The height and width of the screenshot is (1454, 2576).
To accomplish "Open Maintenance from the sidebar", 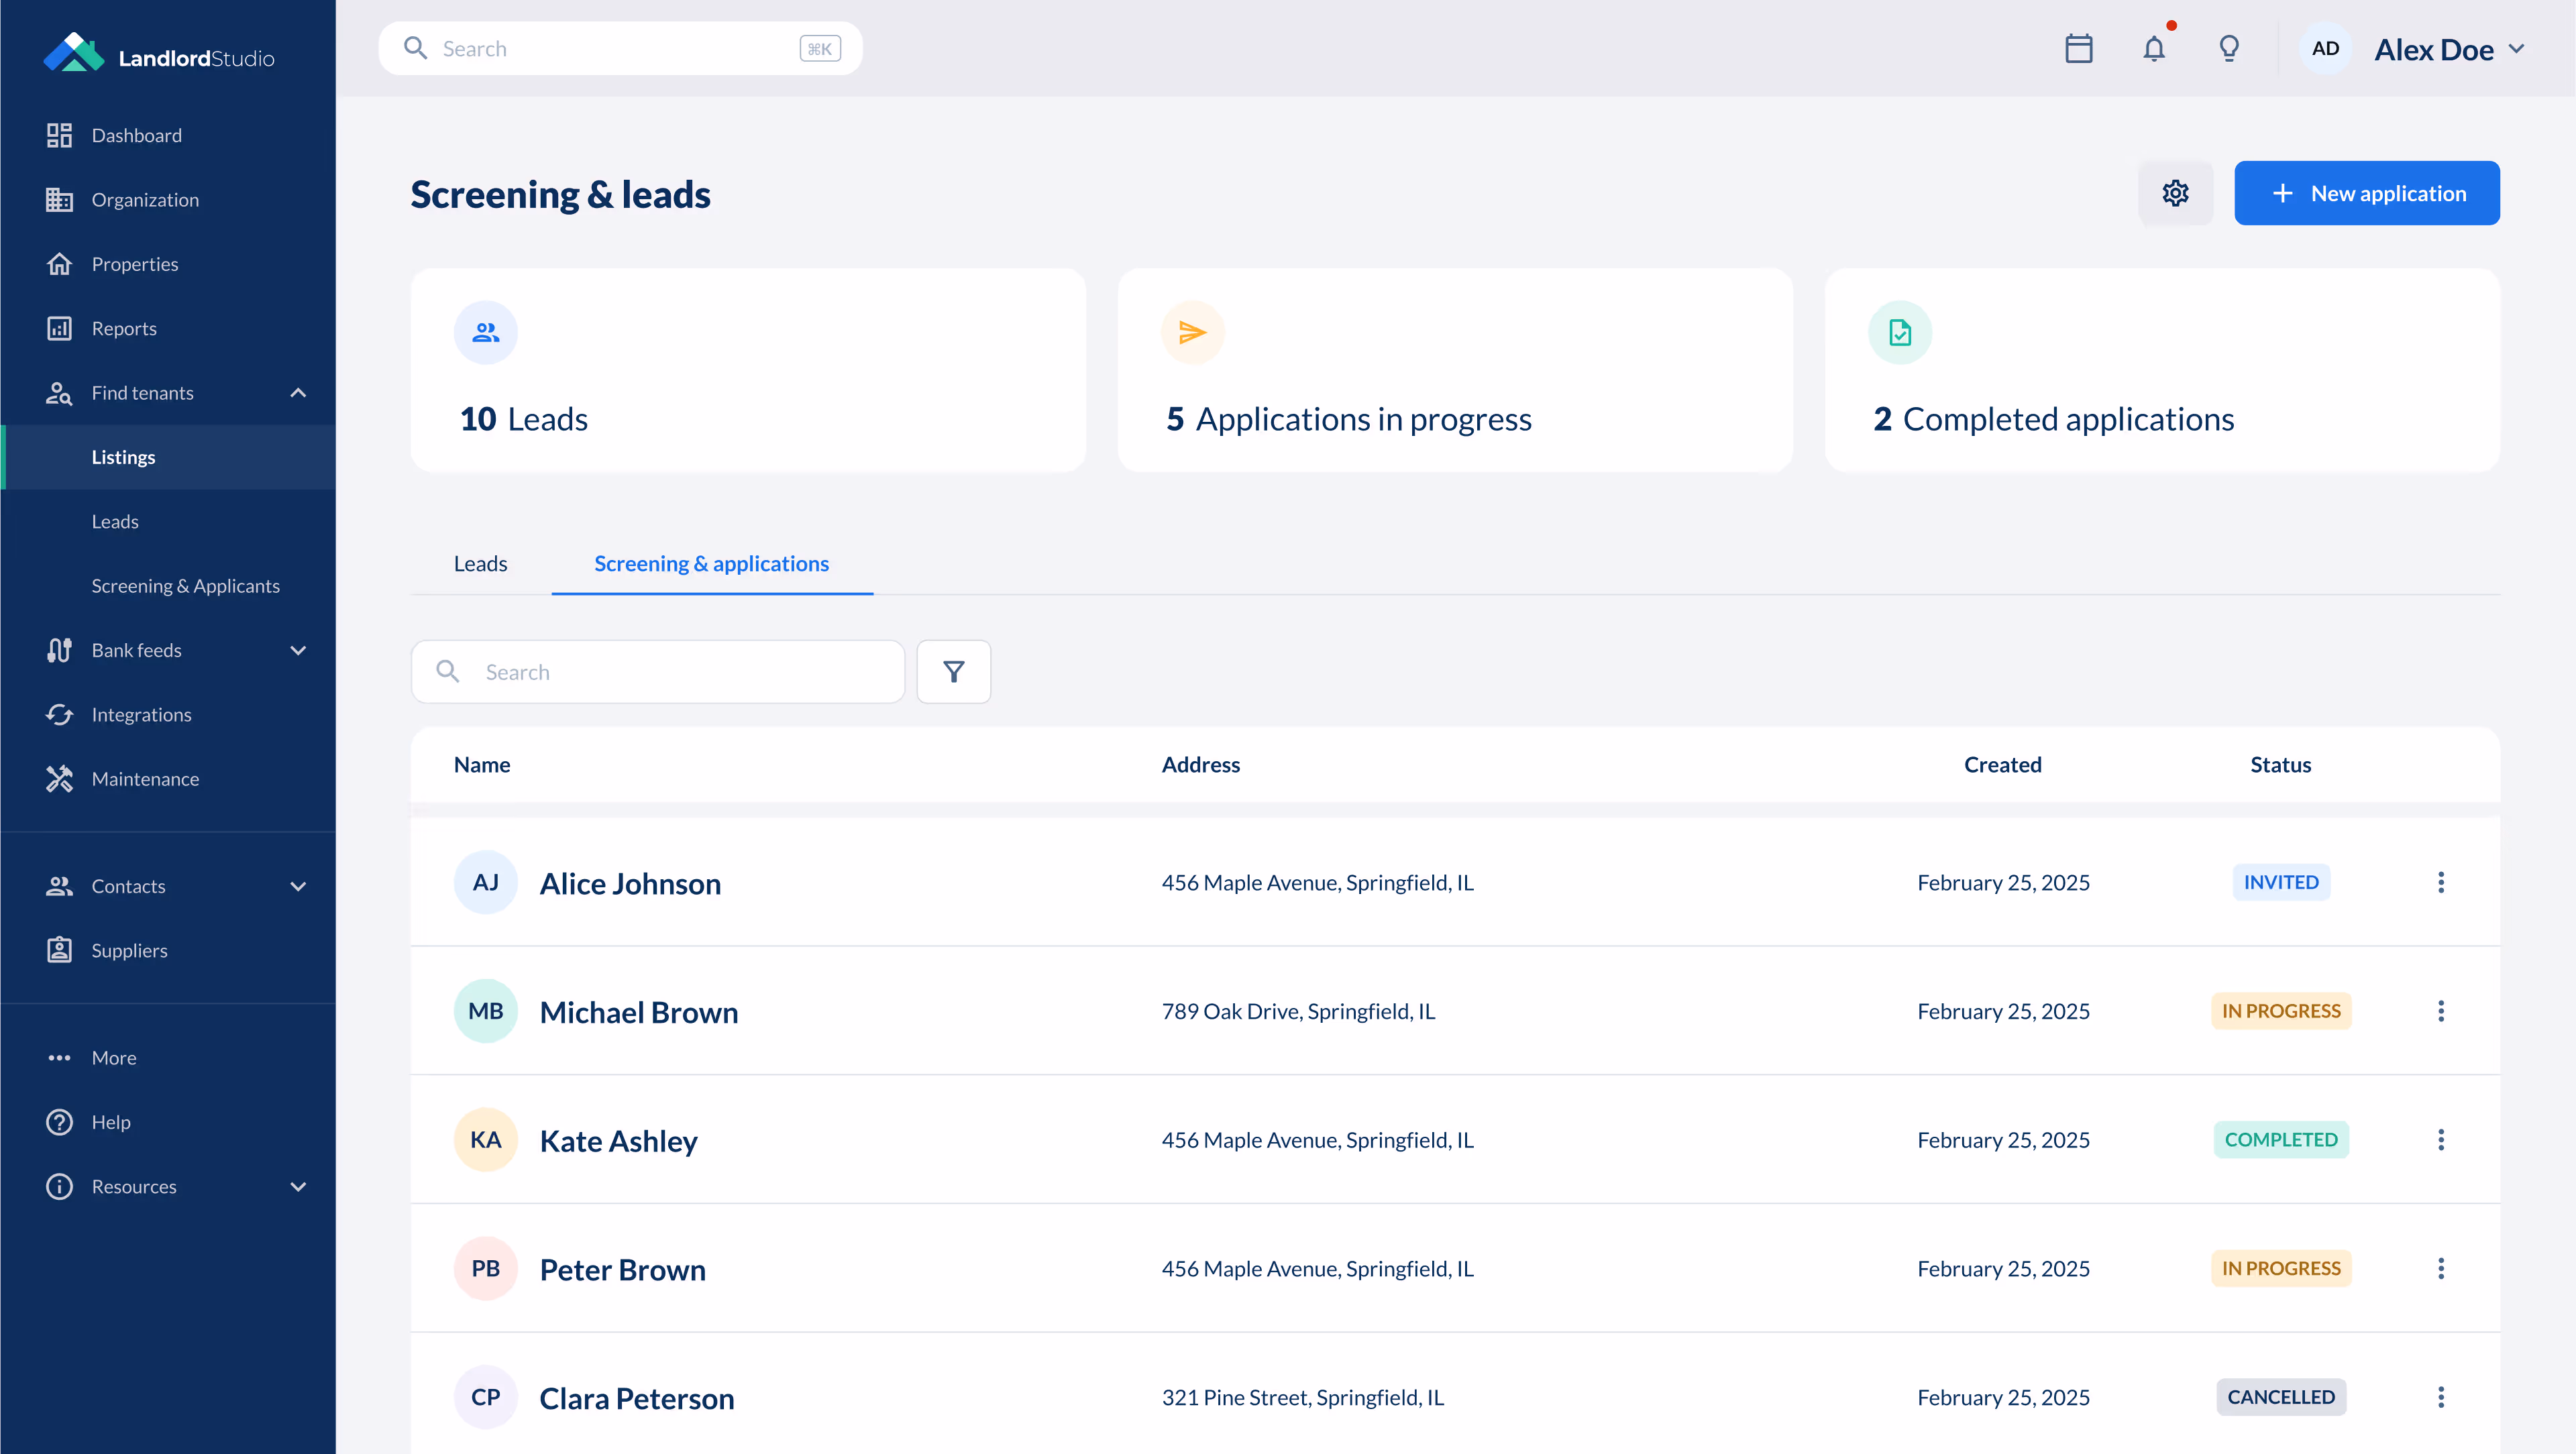I will [x=145, y=779].
